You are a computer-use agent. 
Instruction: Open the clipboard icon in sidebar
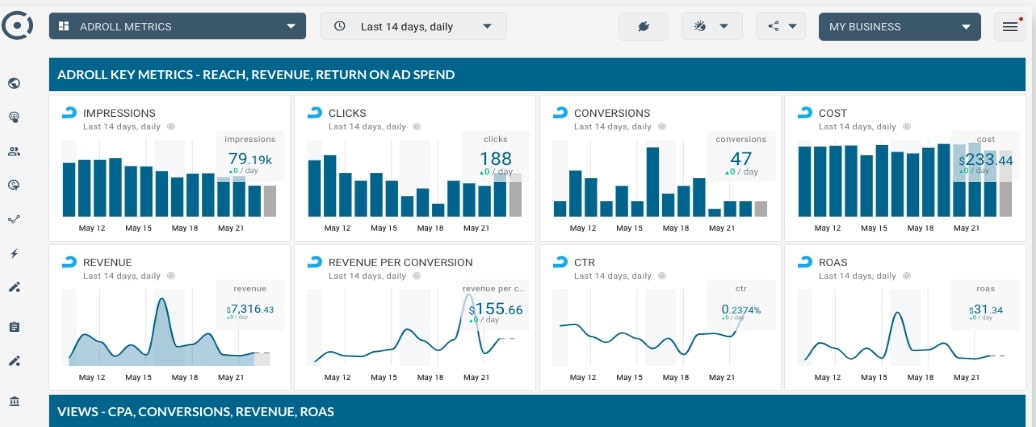(x=14, y=327)
